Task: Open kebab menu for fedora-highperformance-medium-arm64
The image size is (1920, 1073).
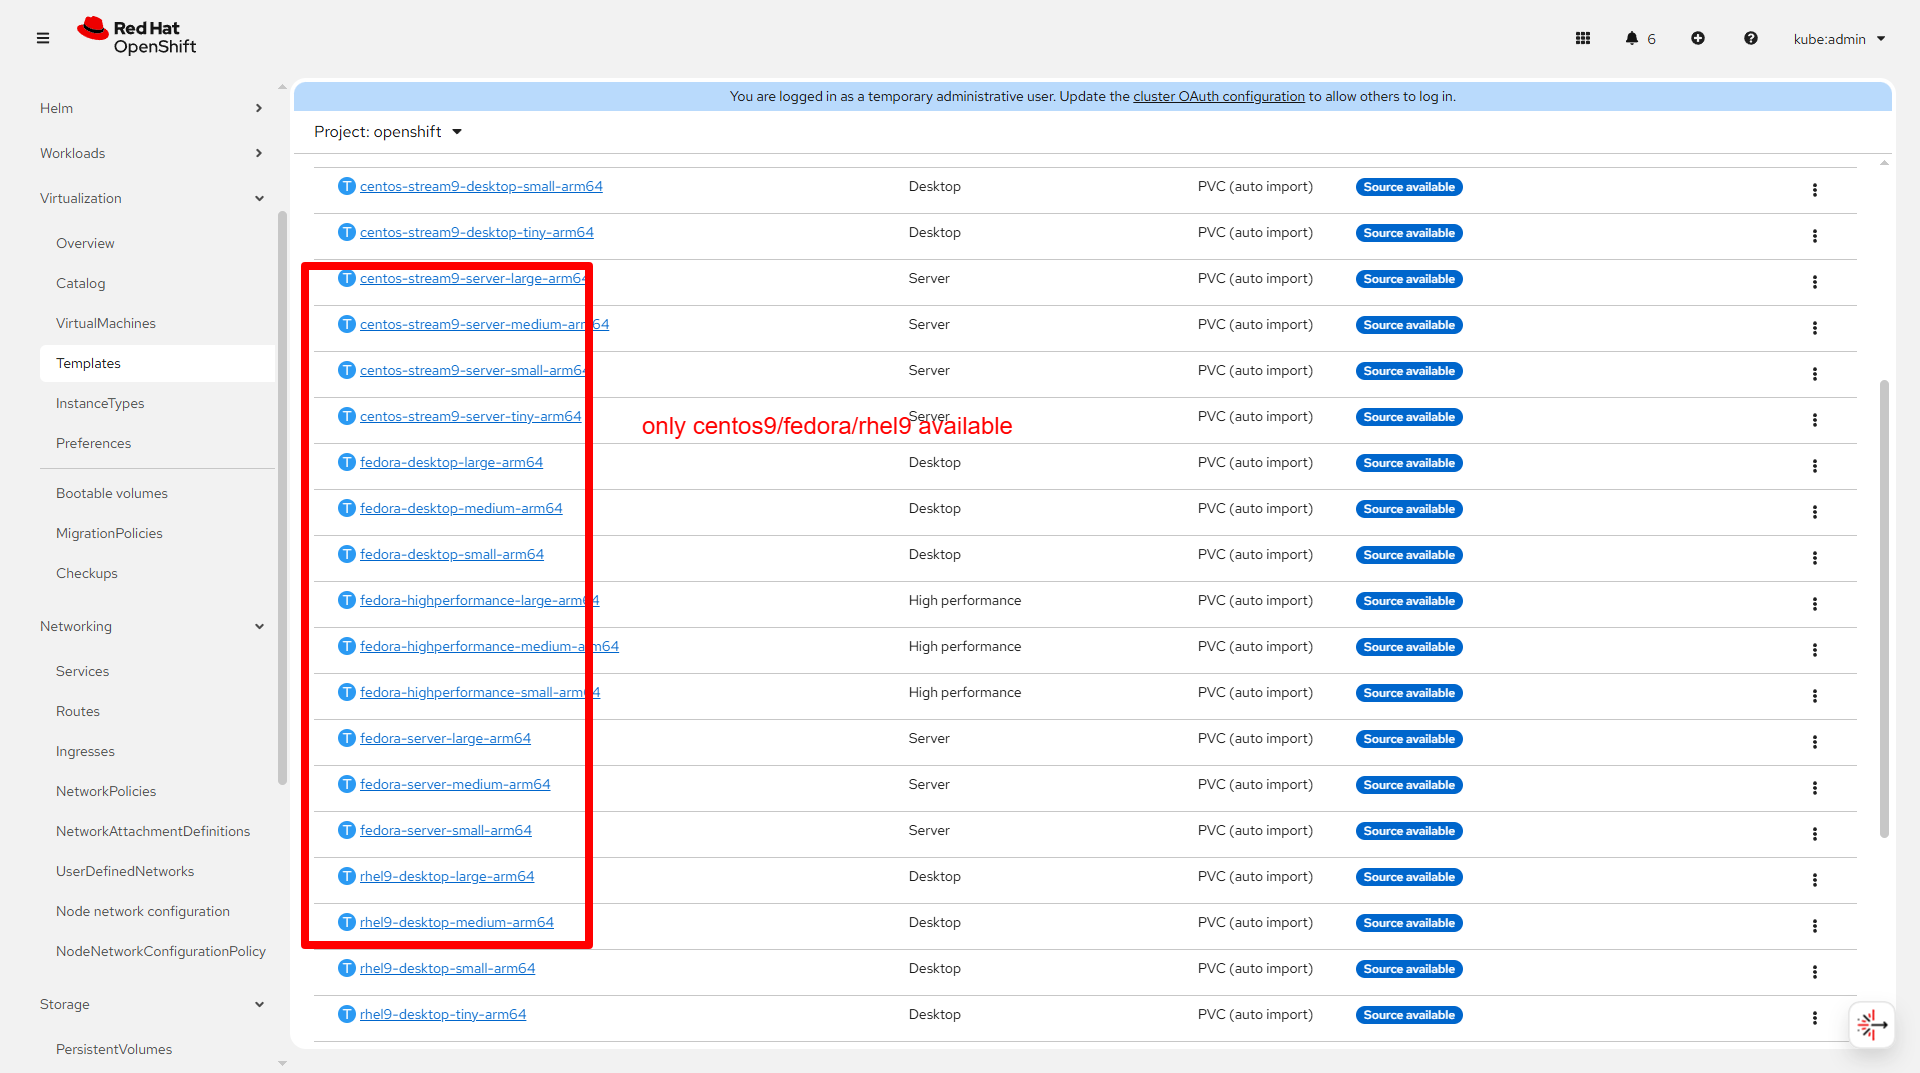Action: 1815,650
